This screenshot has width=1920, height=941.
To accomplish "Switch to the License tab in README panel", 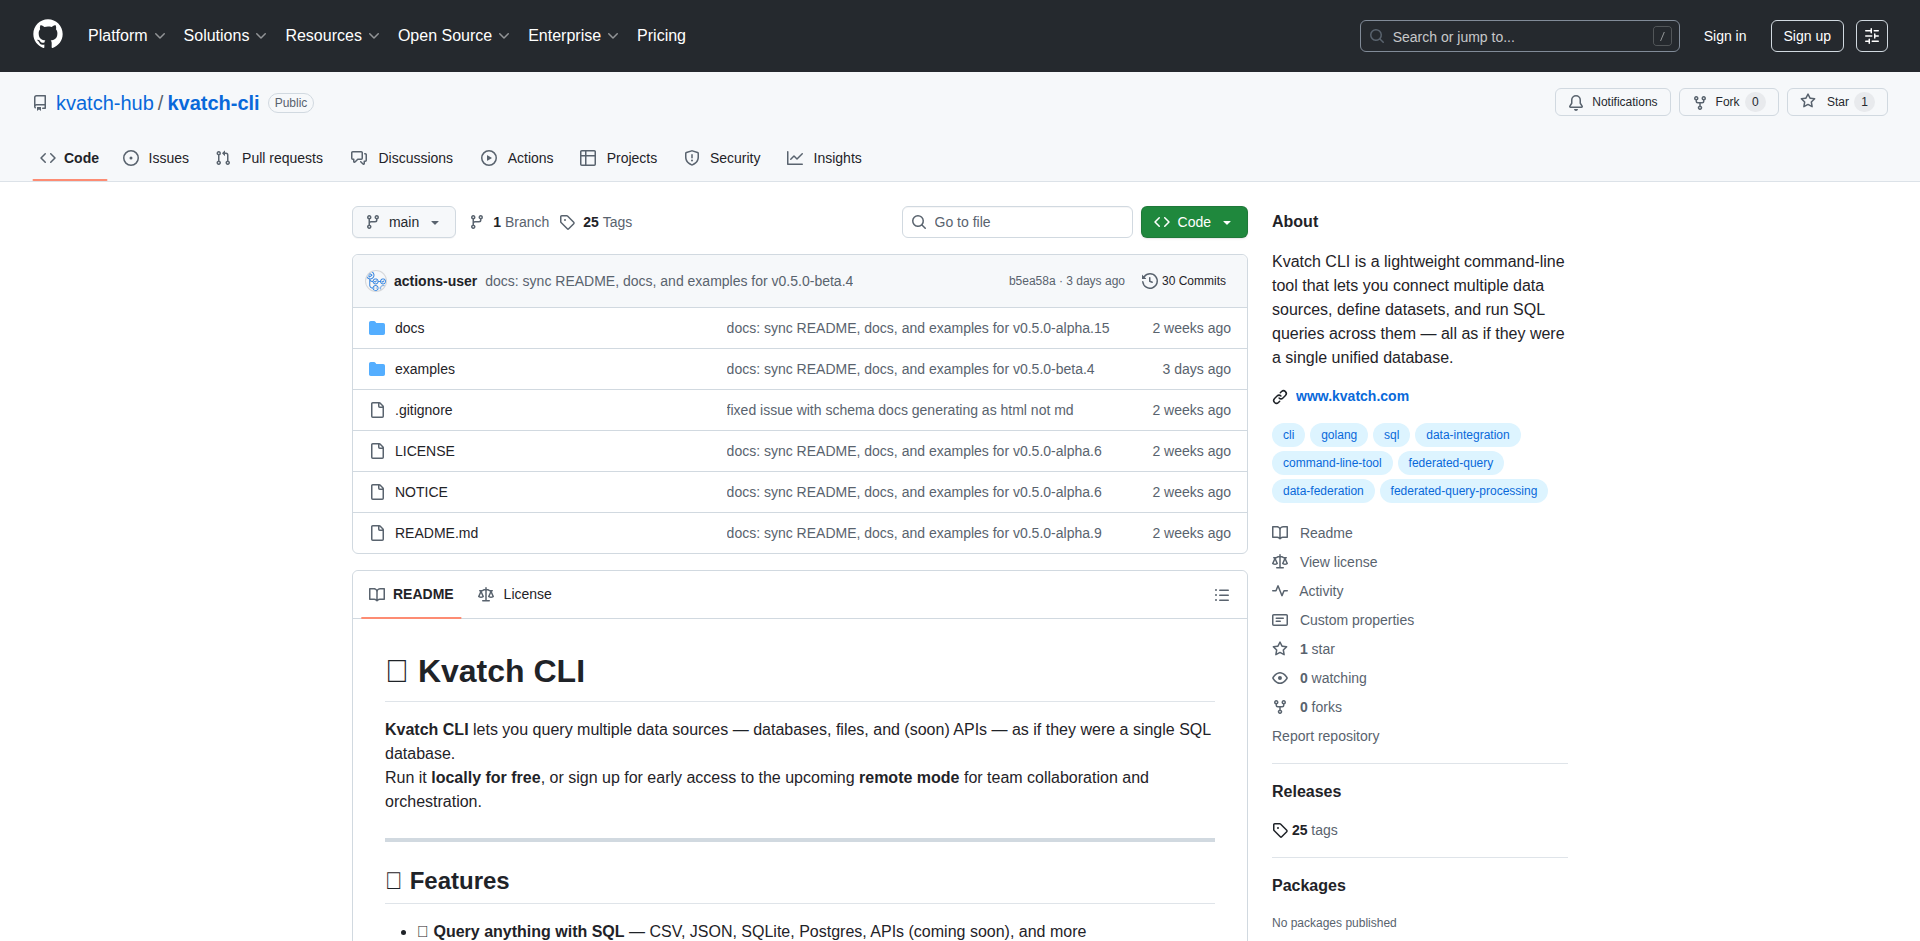I will (515, 594).
